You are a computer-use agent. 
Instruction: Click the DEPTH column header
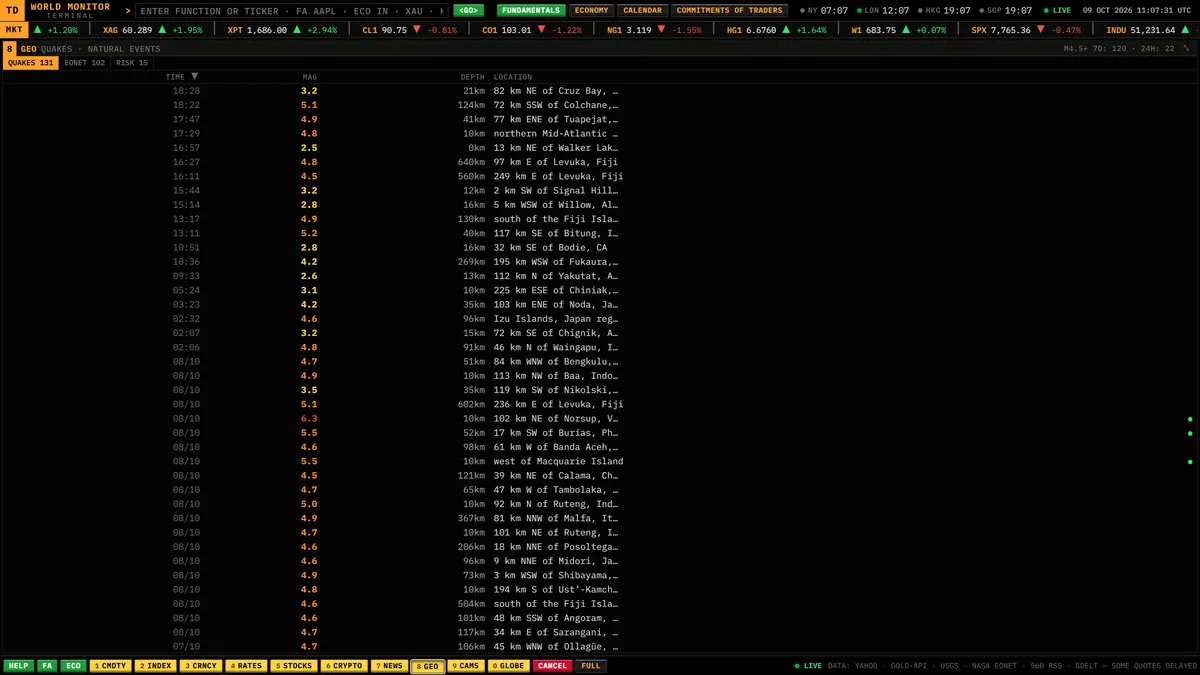click(x=472, y=77)
